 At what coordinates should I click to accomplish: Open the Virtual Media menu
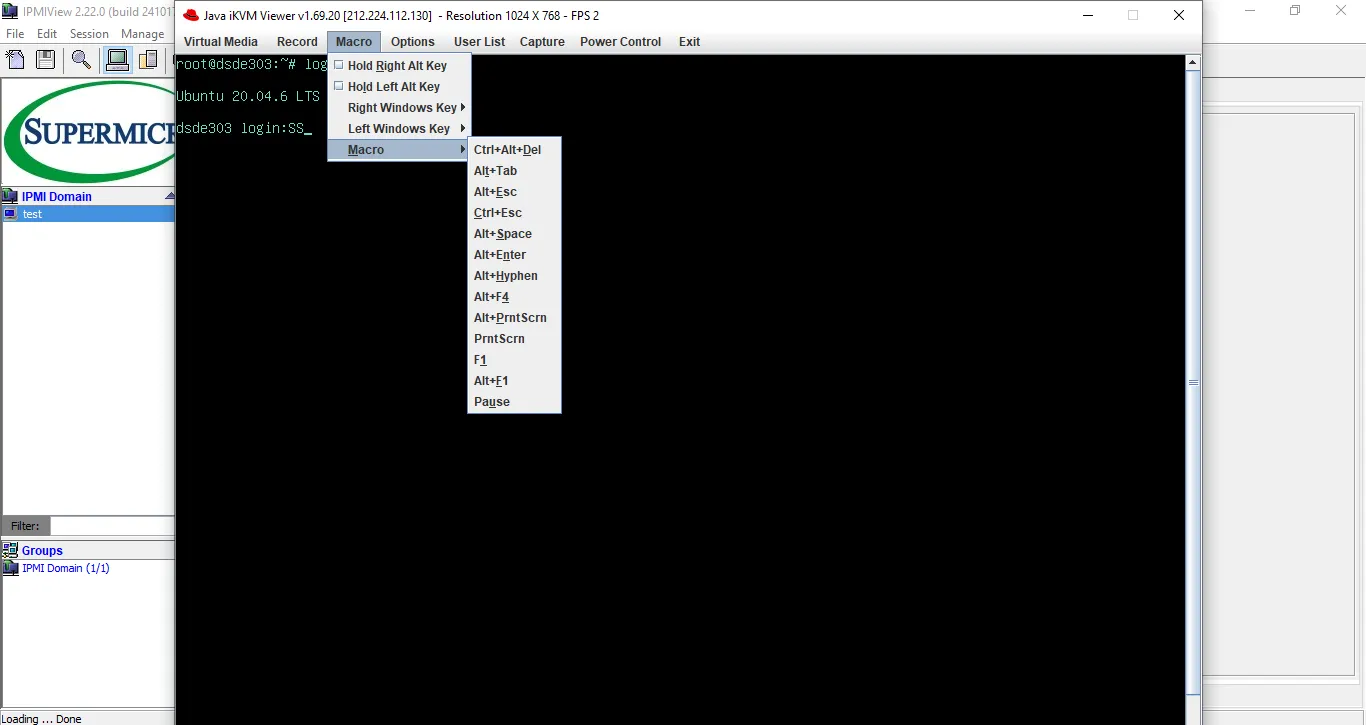pos(220,42)
